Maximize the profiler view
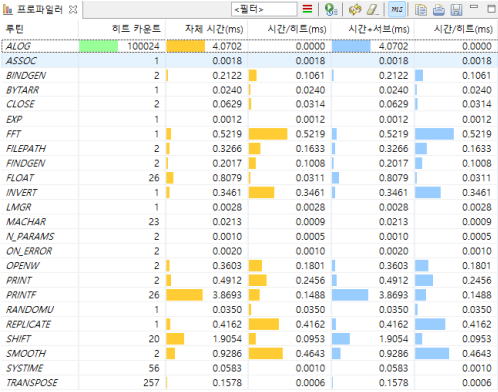This screenshot has width=498, height=392. [x=491, y=8]
